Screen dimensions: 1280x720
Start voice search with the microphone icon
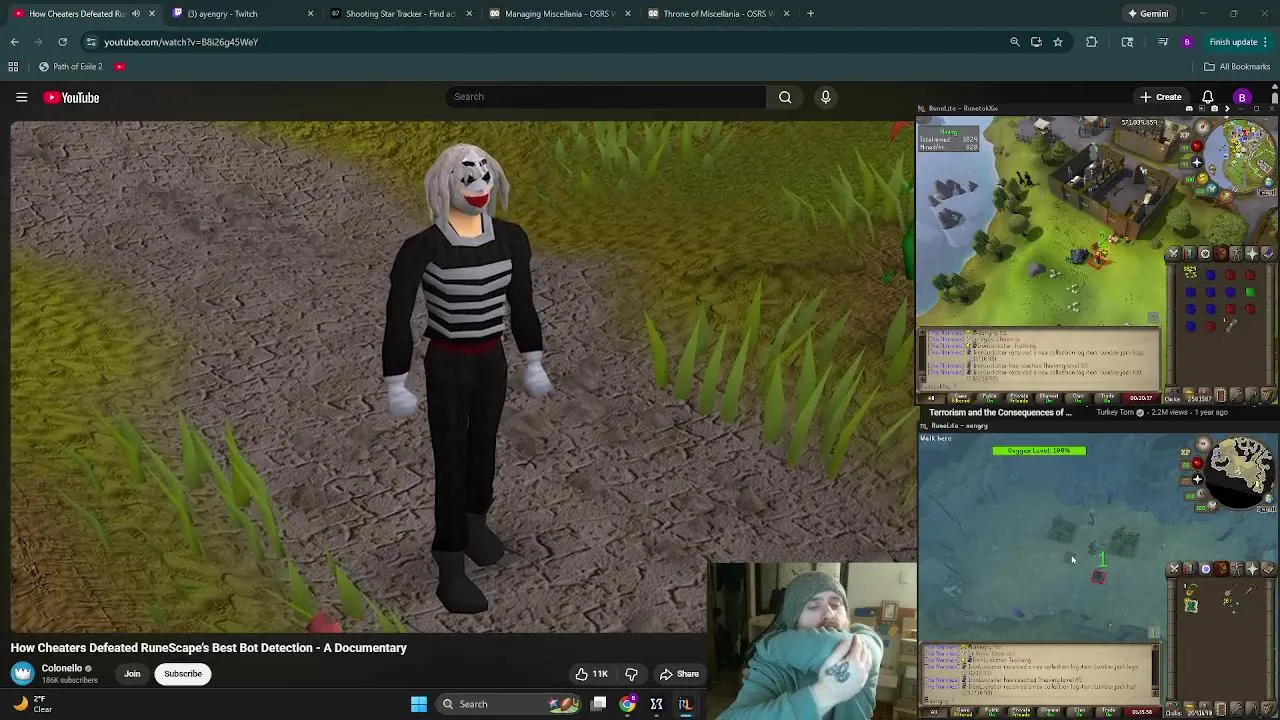tap(825, 97)
